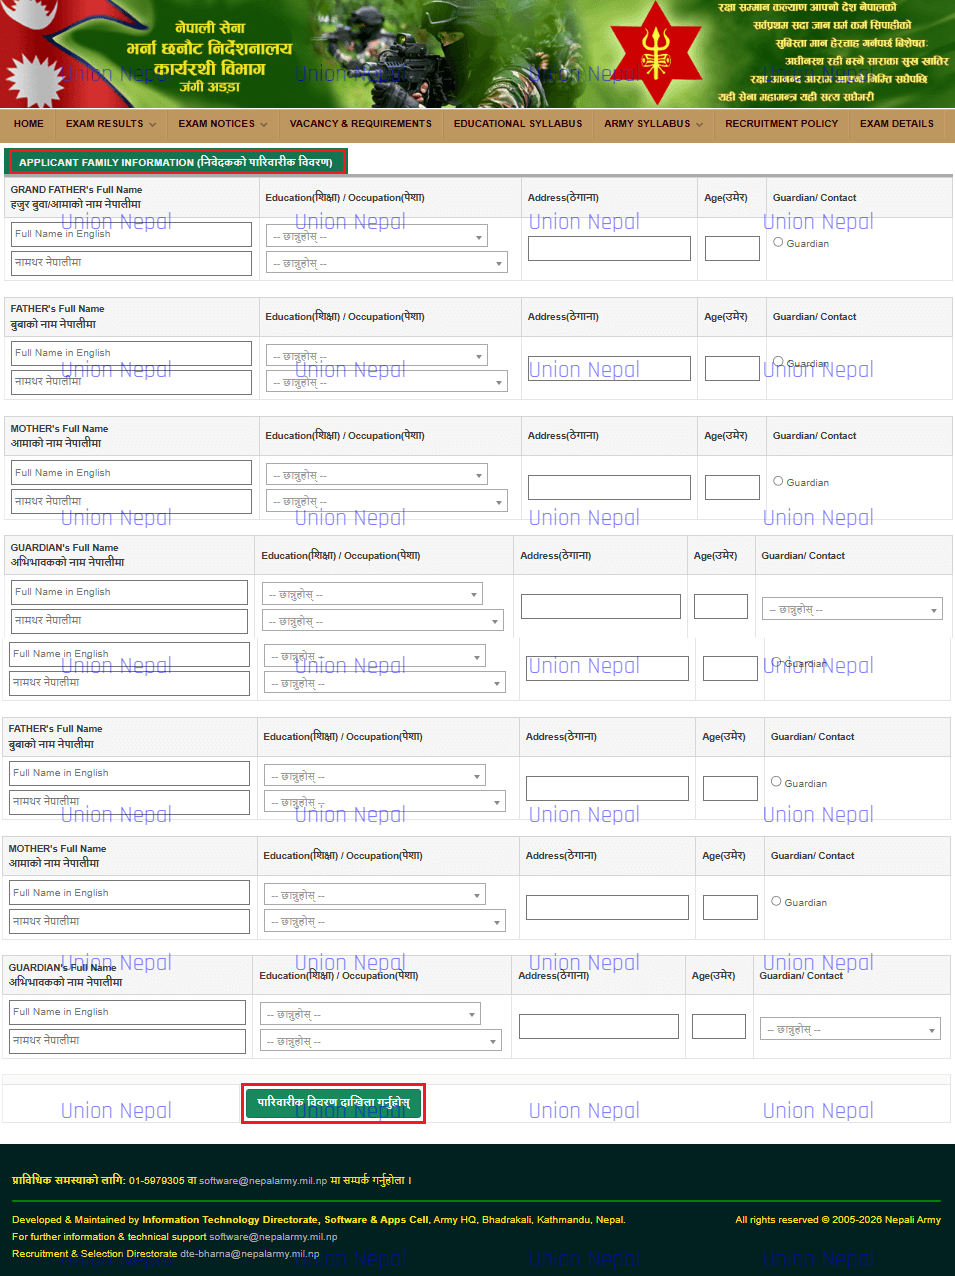The width and height of the screenshot is (955, 1276).
Task: Open the EXAM NOTICES menu
Action: pyautogui.click(x=223, y=124)
